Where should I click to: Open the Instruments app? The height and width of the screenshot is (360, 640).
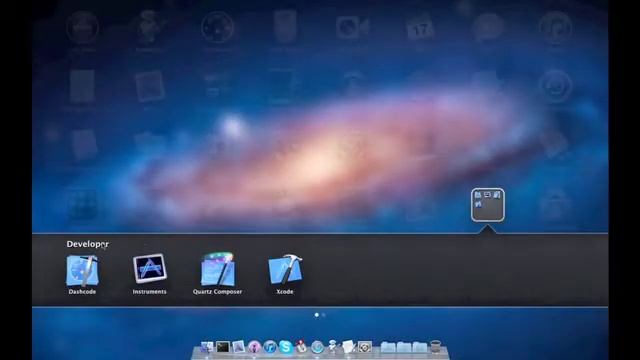point(149,269)
